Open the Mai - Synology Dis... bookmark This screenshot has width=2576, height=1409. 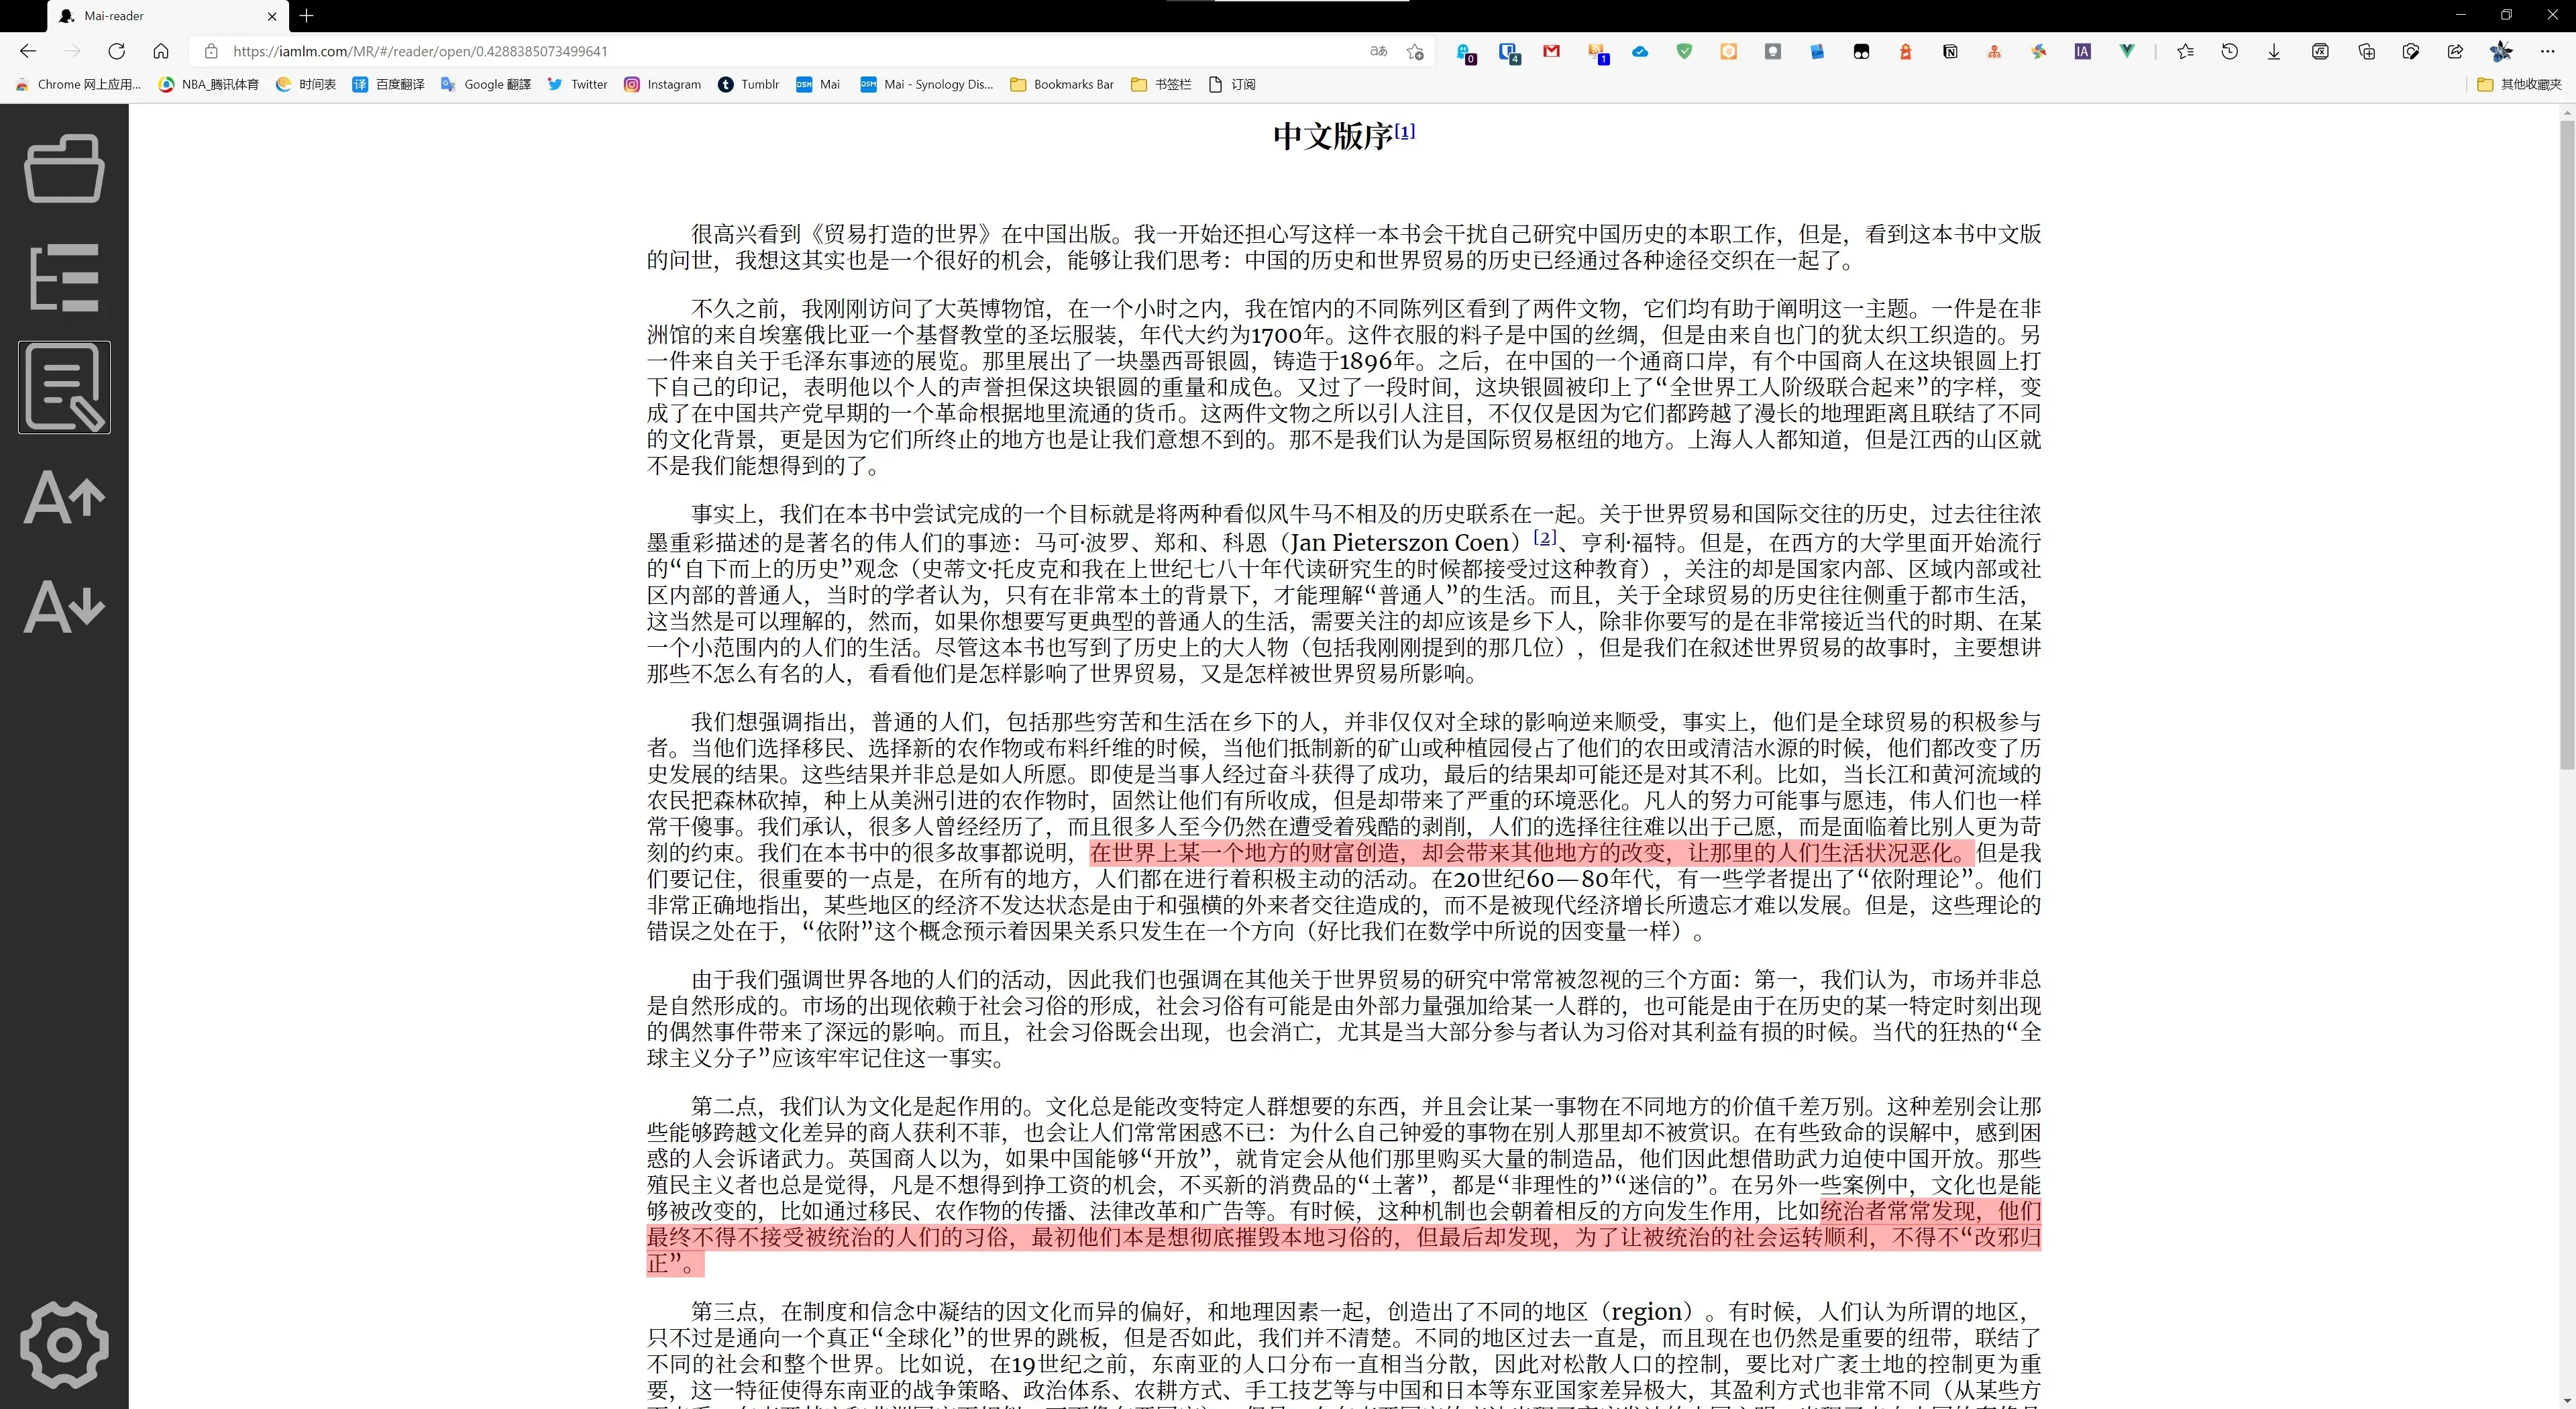[926, 84]
